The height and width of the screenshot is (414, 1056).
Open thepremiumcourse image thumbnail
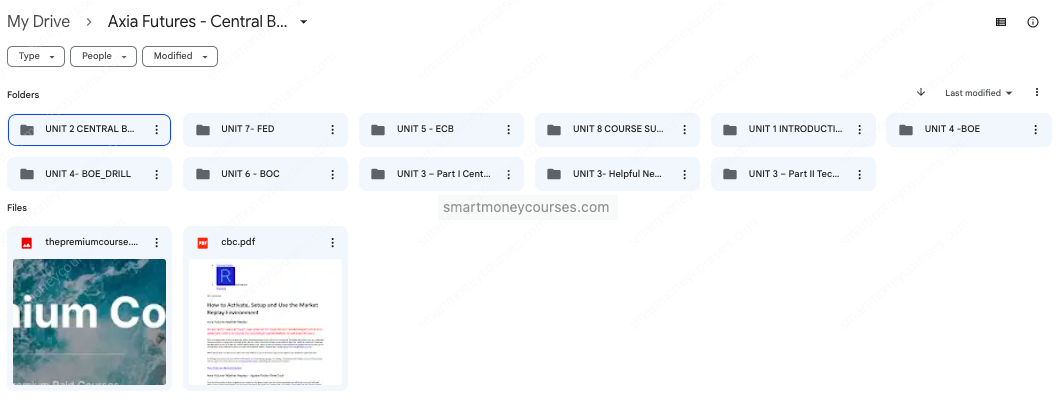[x=89, y=323]
